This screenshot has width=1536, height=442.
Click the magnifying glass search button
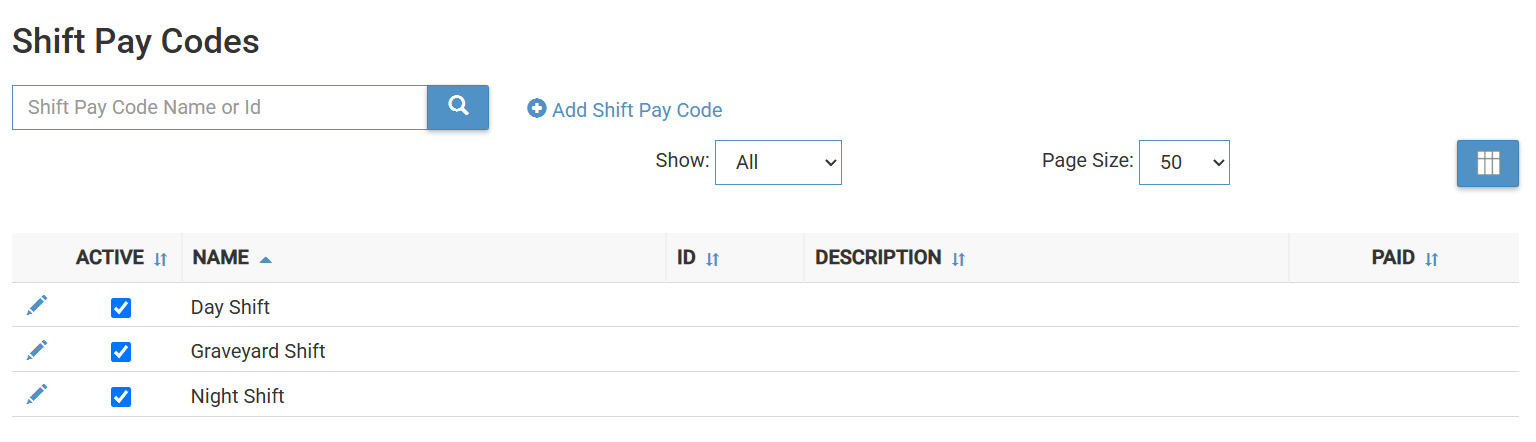(458, 107)
